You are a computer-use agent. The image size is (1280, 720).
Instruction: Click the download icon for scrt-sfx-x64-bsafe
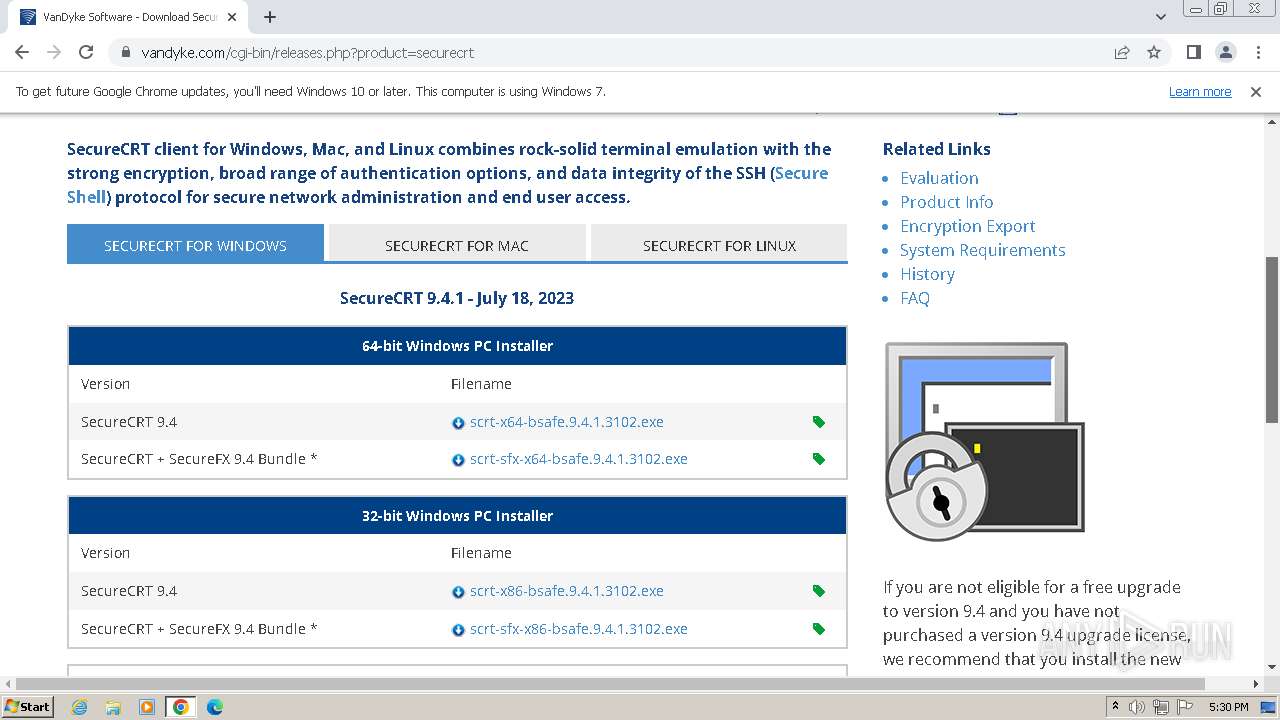coord(458,460)
